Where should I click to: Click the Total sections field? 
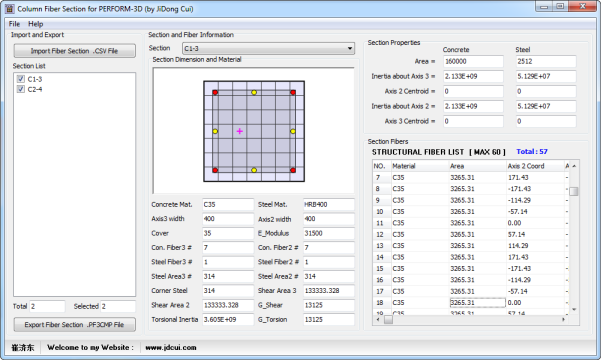(47, 306)
